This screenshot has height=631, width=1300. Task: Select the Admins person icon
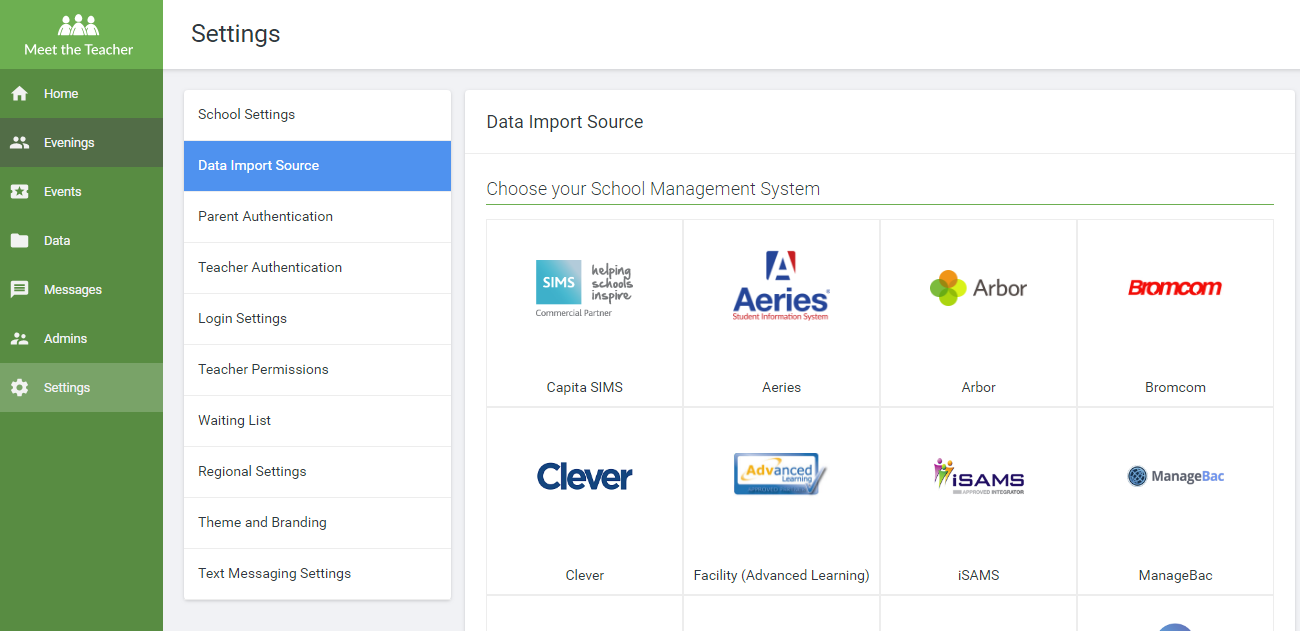[x=19, y=339]
